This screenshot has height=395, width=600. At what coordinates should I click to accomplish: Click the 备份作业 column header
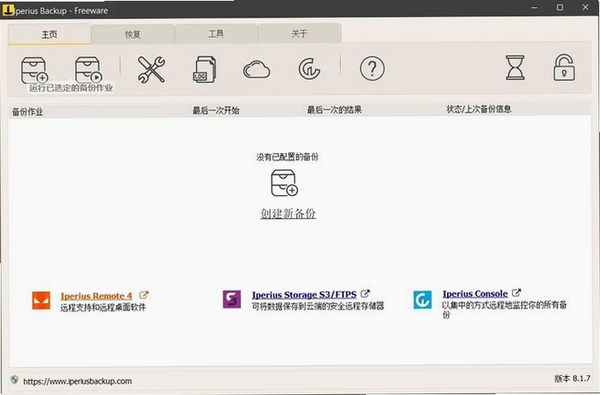pyautogui.click(x=28, y=112)
